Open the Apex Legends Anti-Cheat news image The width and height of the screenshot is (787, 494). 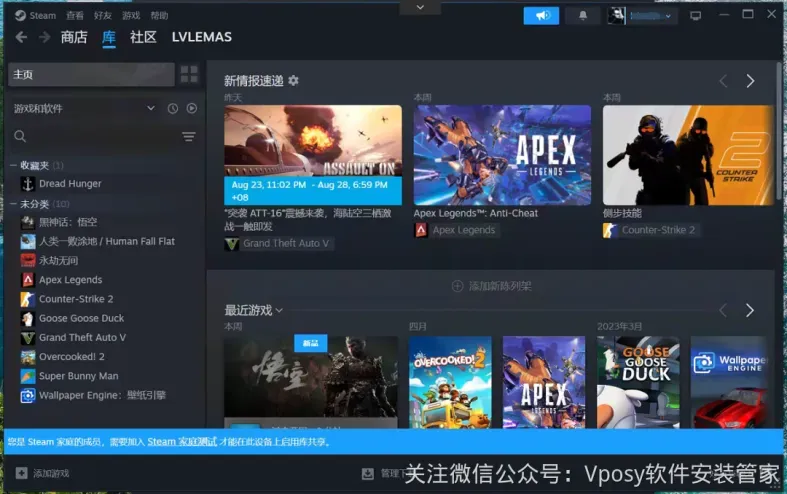(502, 155)
